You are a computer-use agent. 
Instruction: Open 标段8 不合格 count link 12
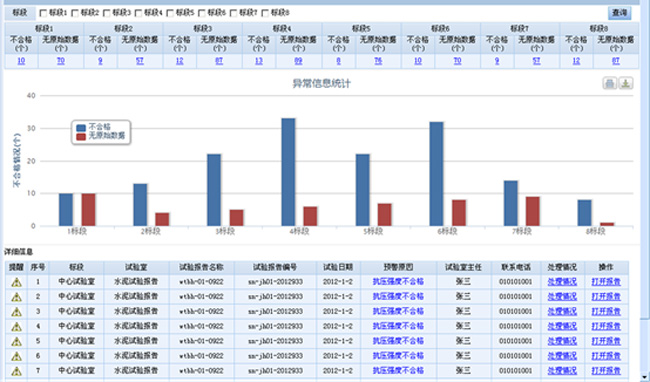pos(576,61)
